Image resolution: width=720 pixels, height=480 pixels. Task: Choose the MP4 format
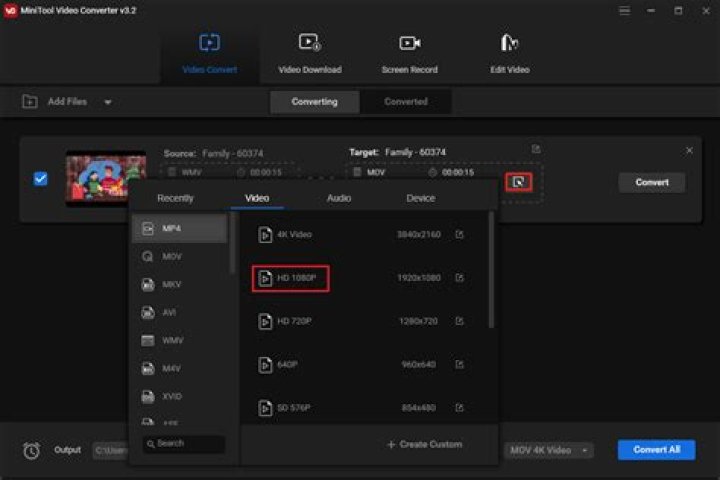[180, 228]
